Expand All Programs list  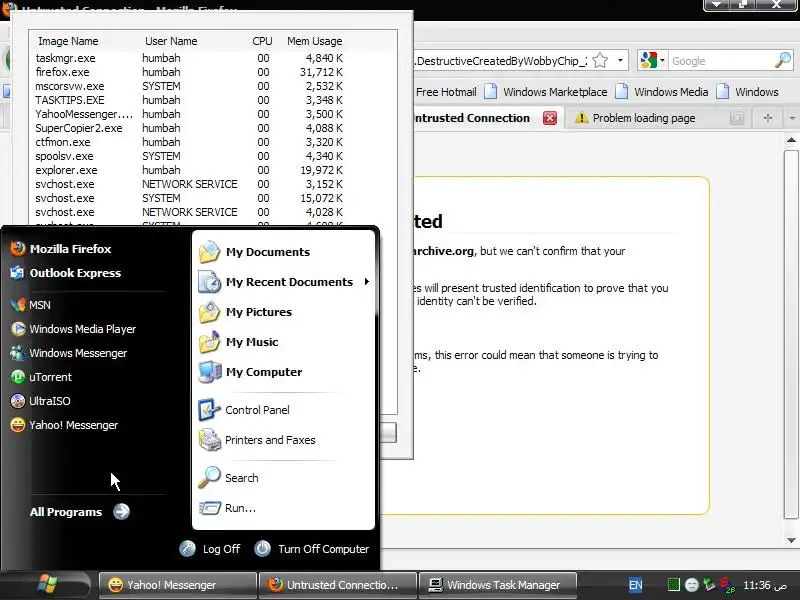click(80, 512)
